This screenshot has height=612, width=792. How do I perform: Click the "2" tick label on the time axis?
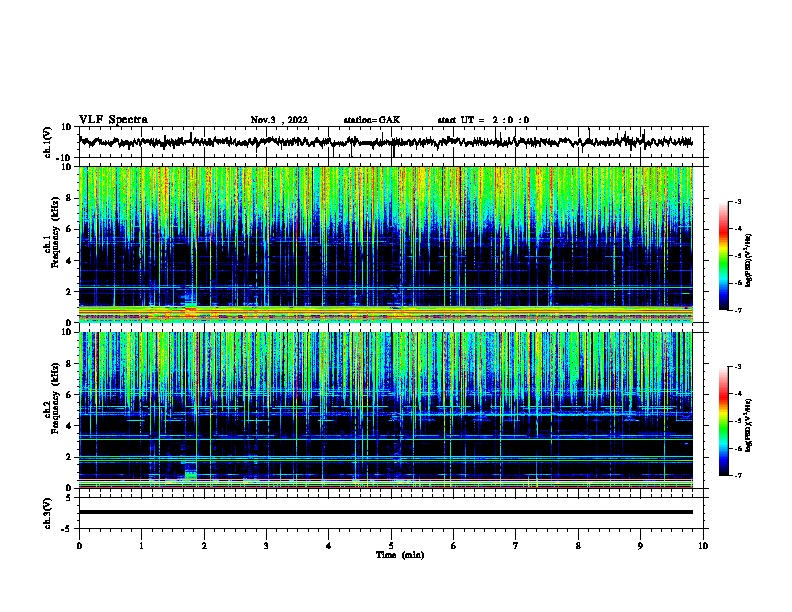click(204, 546)
